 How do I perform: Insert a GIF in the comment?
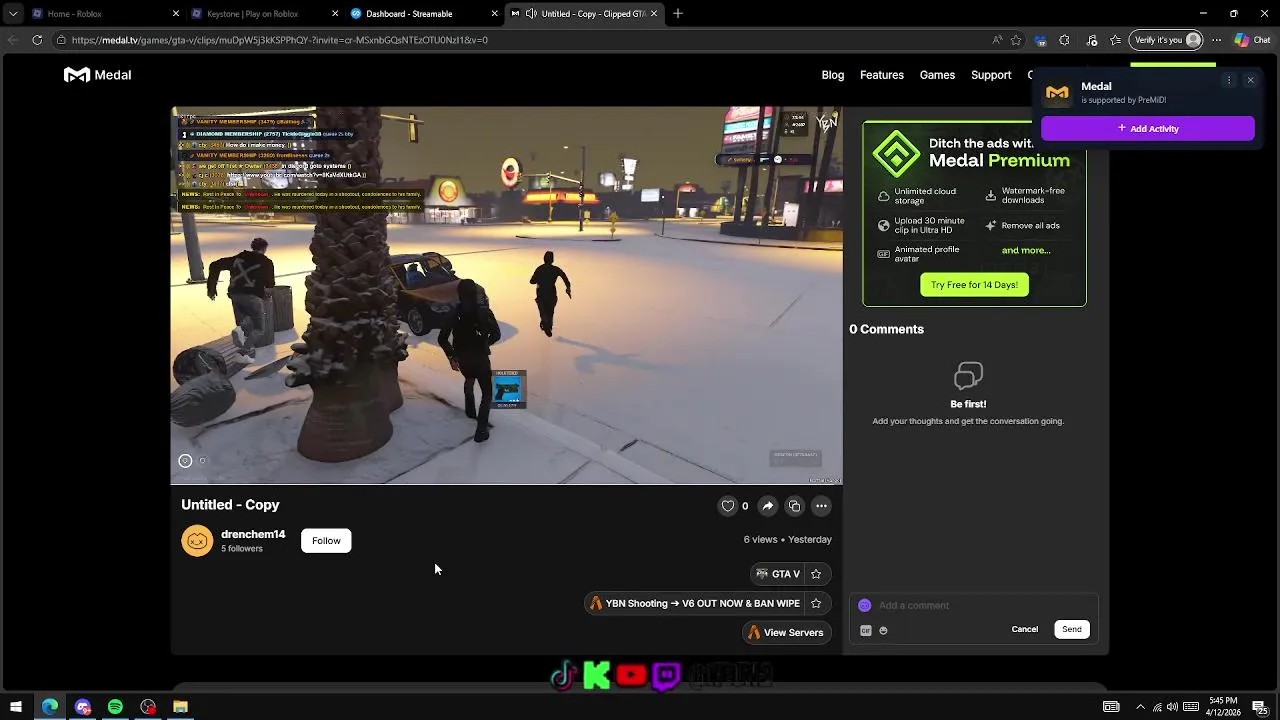point(866,631)
